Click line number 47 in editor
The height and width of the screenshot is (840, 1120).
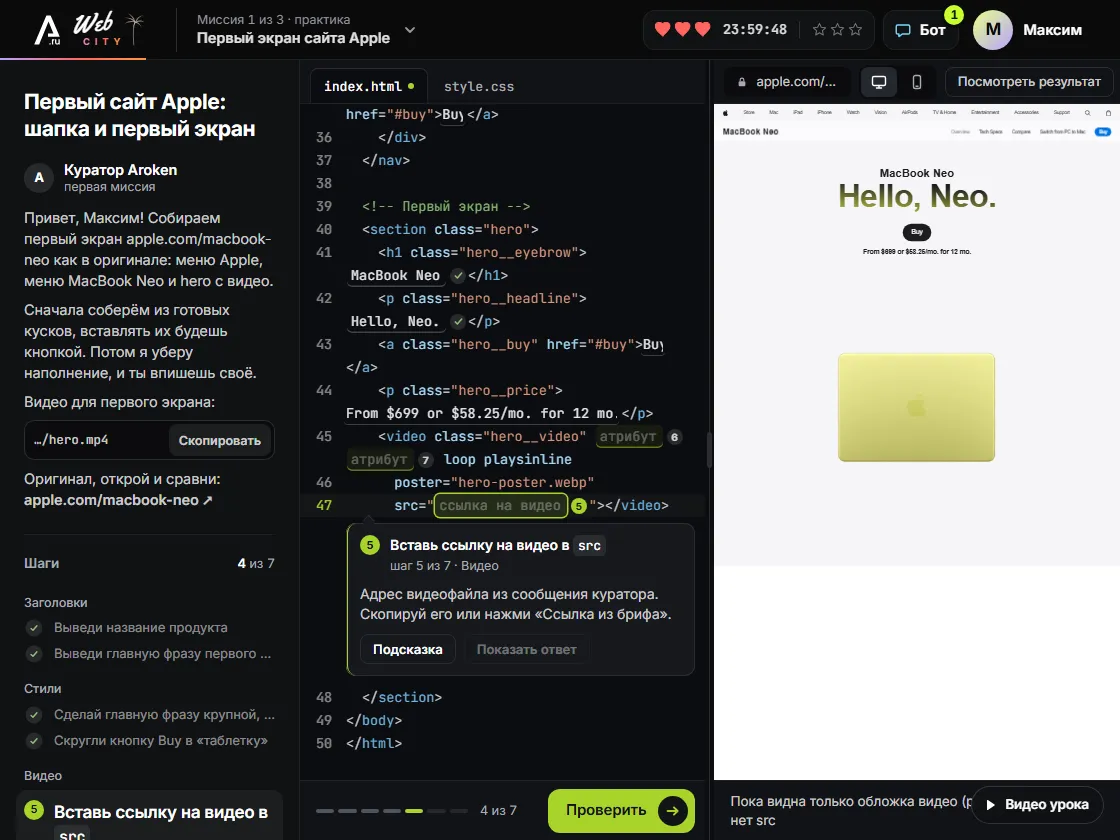tap(324, 506)
